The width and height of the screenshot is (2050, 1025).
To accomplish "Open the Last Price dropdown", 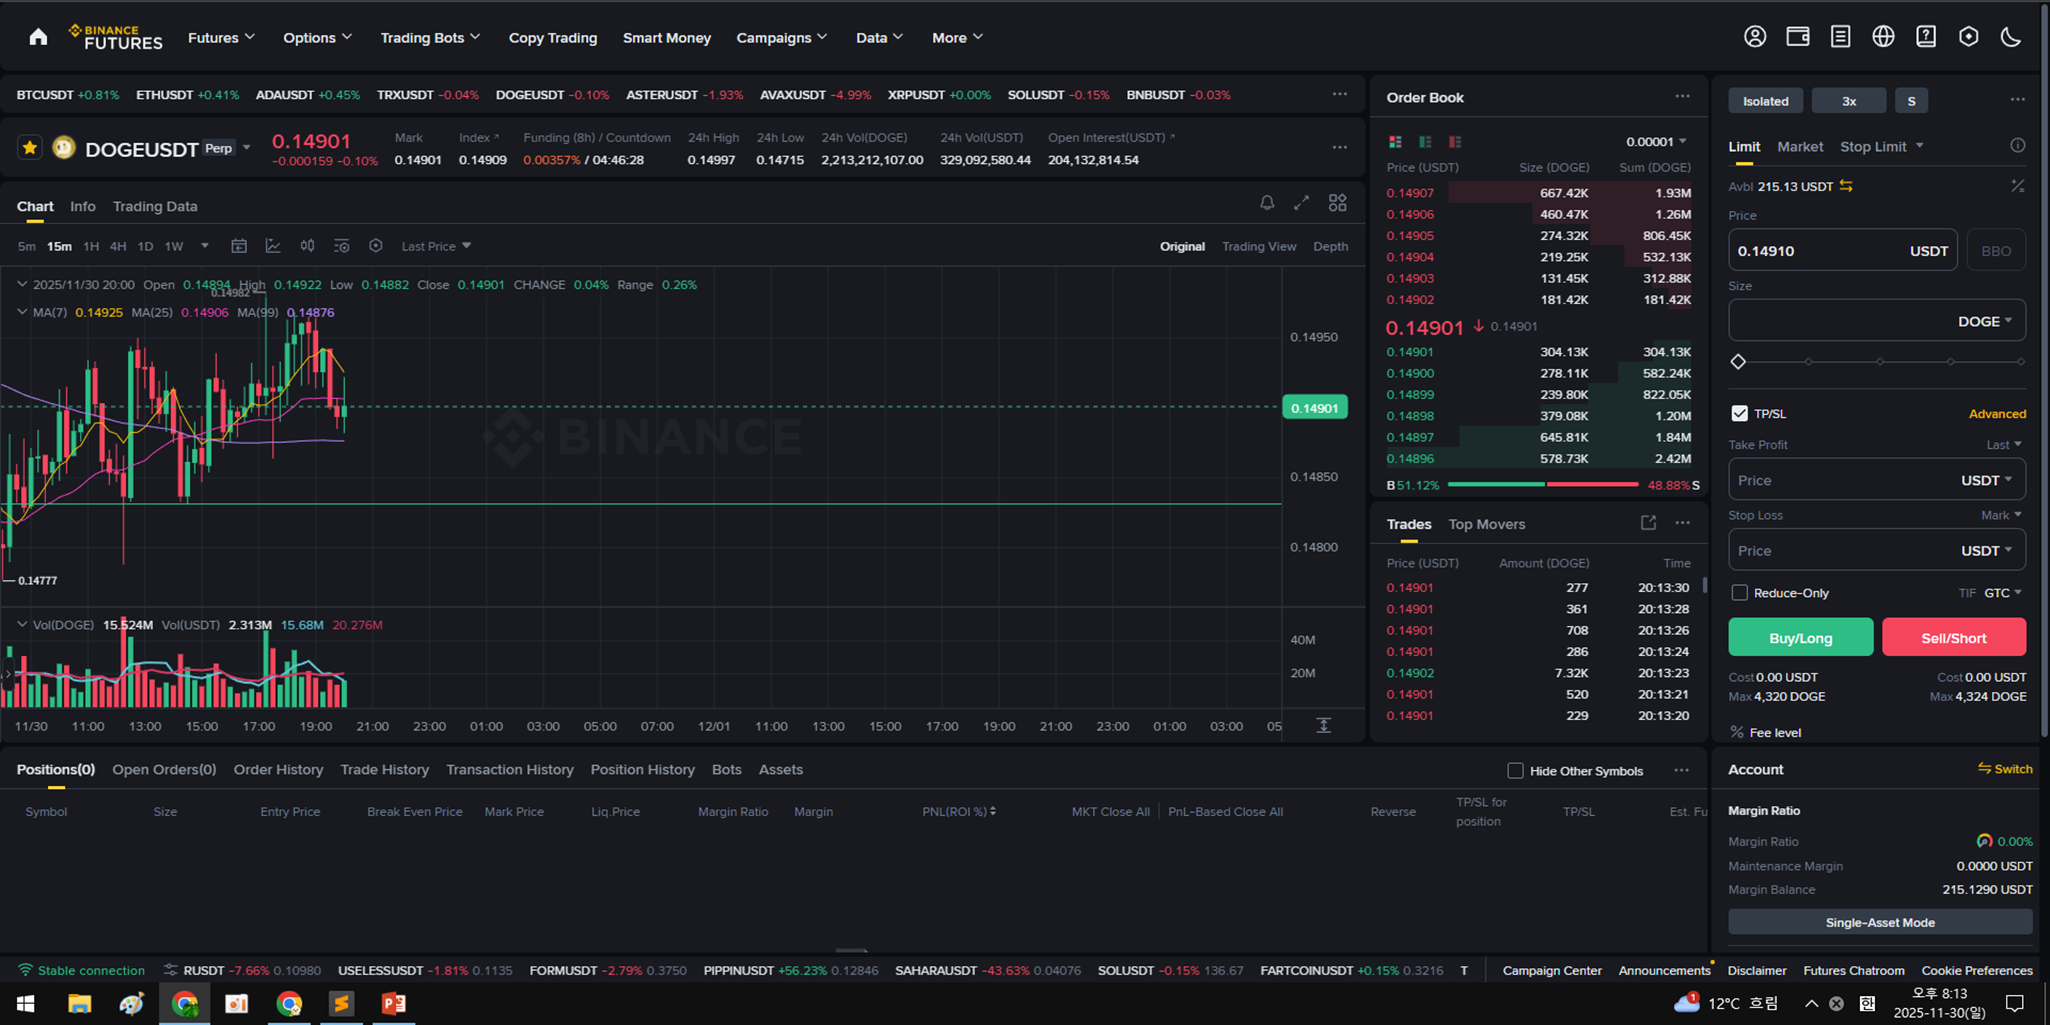I will (x=436, y=246).
